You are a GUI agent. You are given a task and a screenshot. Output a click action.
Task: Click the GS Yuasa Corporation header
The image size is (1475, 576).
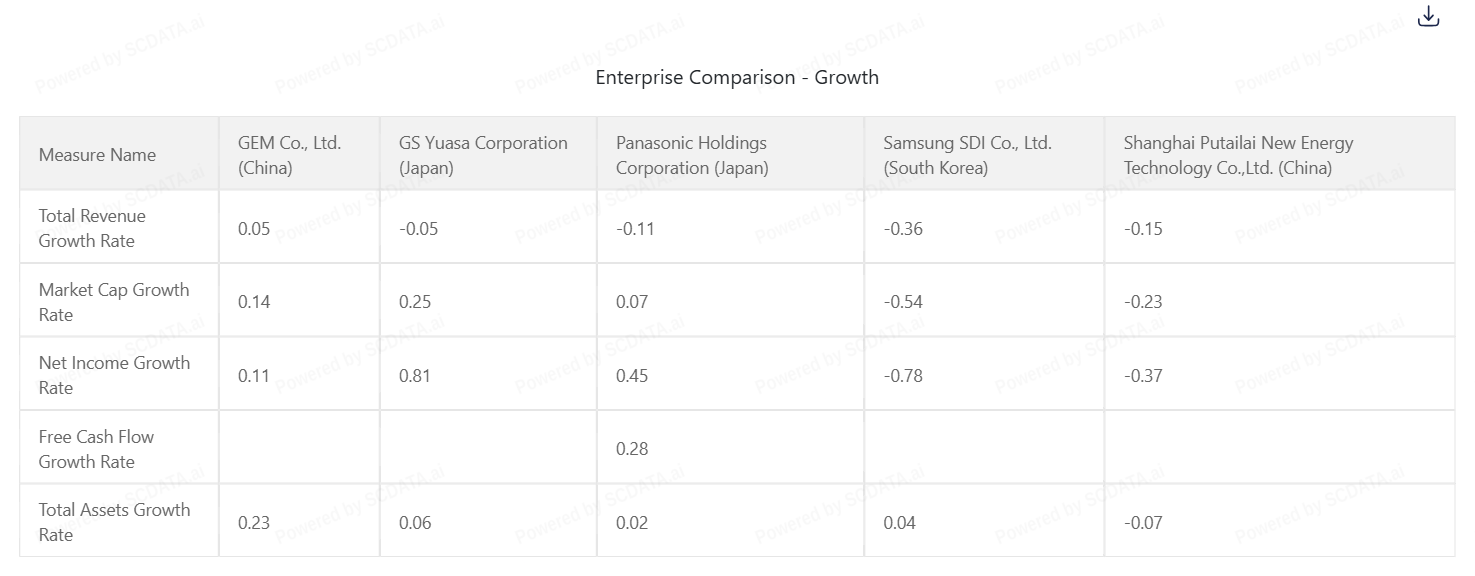[x=483, y=155]
